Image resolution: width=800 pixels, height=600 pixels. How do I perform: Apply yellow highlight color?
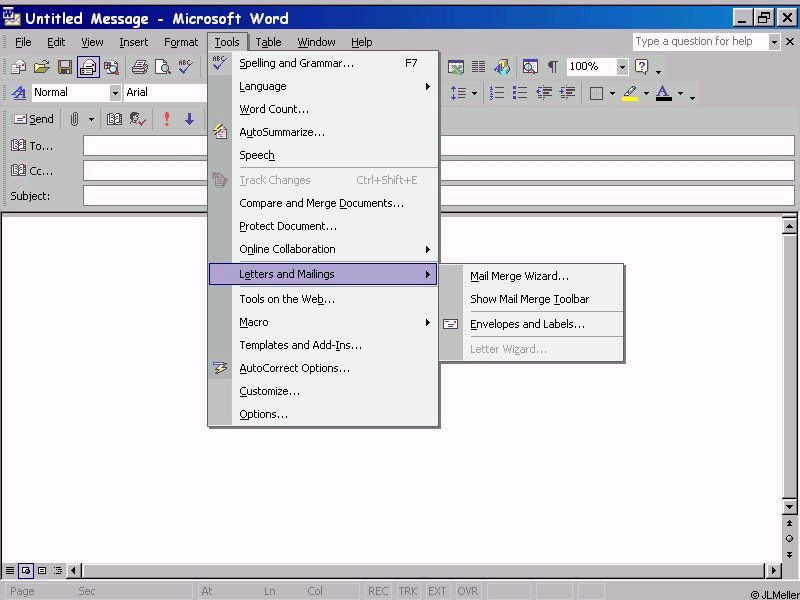(x=629, y=93)
